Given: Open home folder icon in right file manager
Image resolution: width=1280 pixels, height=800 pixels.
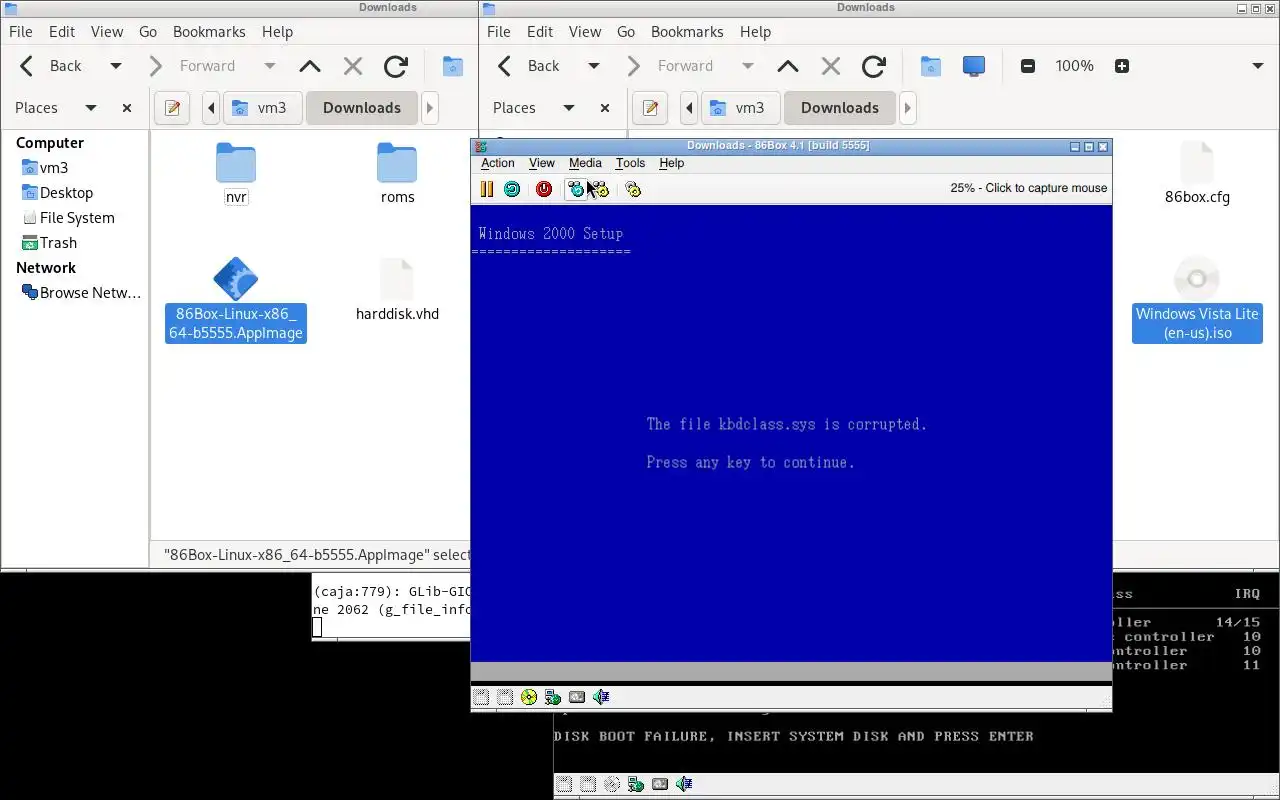Looking at the screenshot, I should [x=931, y=66].
